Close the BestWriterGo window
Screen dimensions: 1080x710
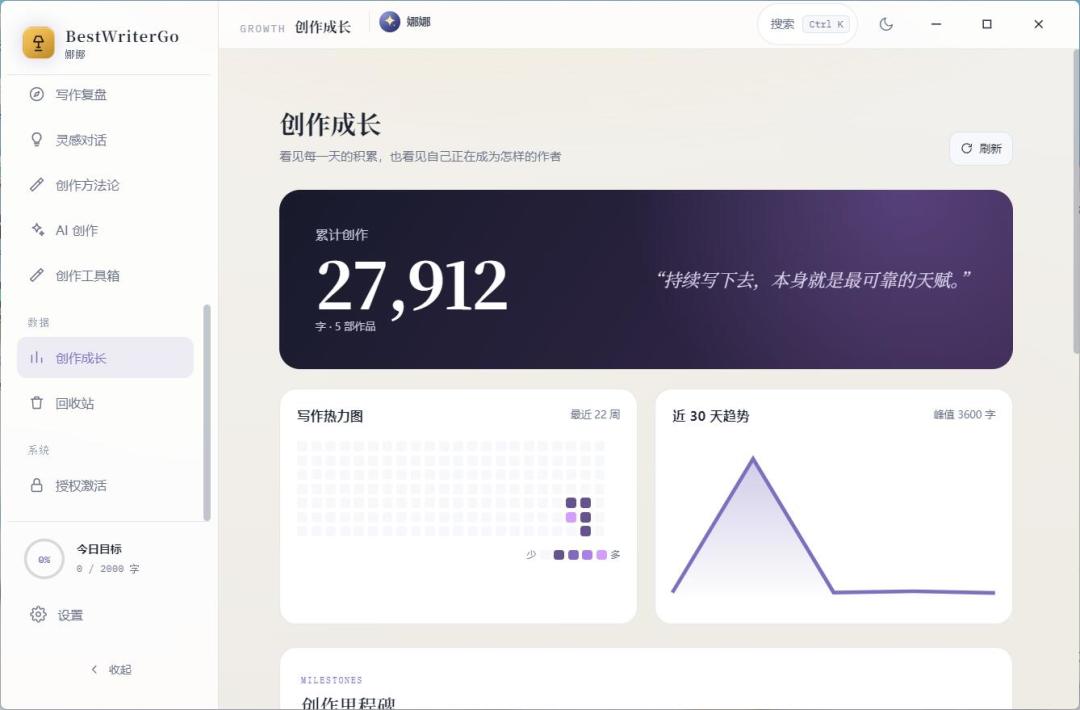1039,24
